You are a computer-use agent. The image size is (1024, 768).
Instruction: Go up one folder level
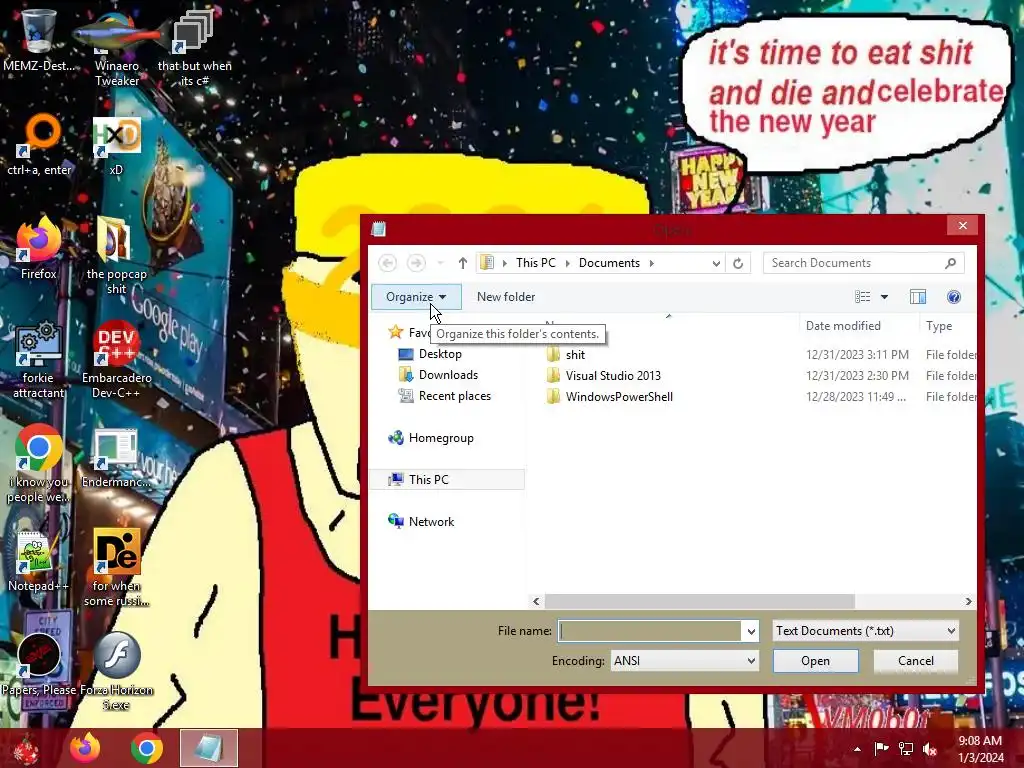(462, 263)
